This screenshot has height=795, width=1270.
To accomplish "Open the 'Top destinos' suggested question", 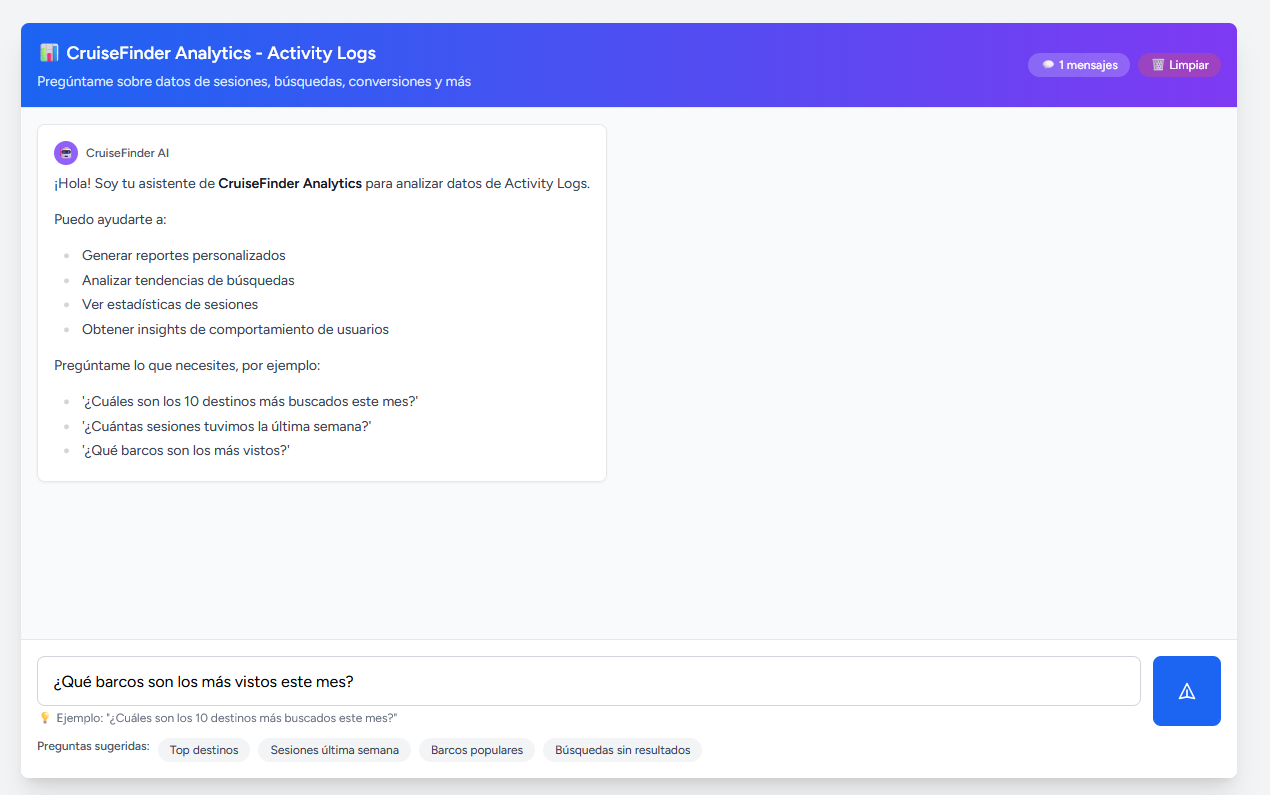I will [203, 749].
